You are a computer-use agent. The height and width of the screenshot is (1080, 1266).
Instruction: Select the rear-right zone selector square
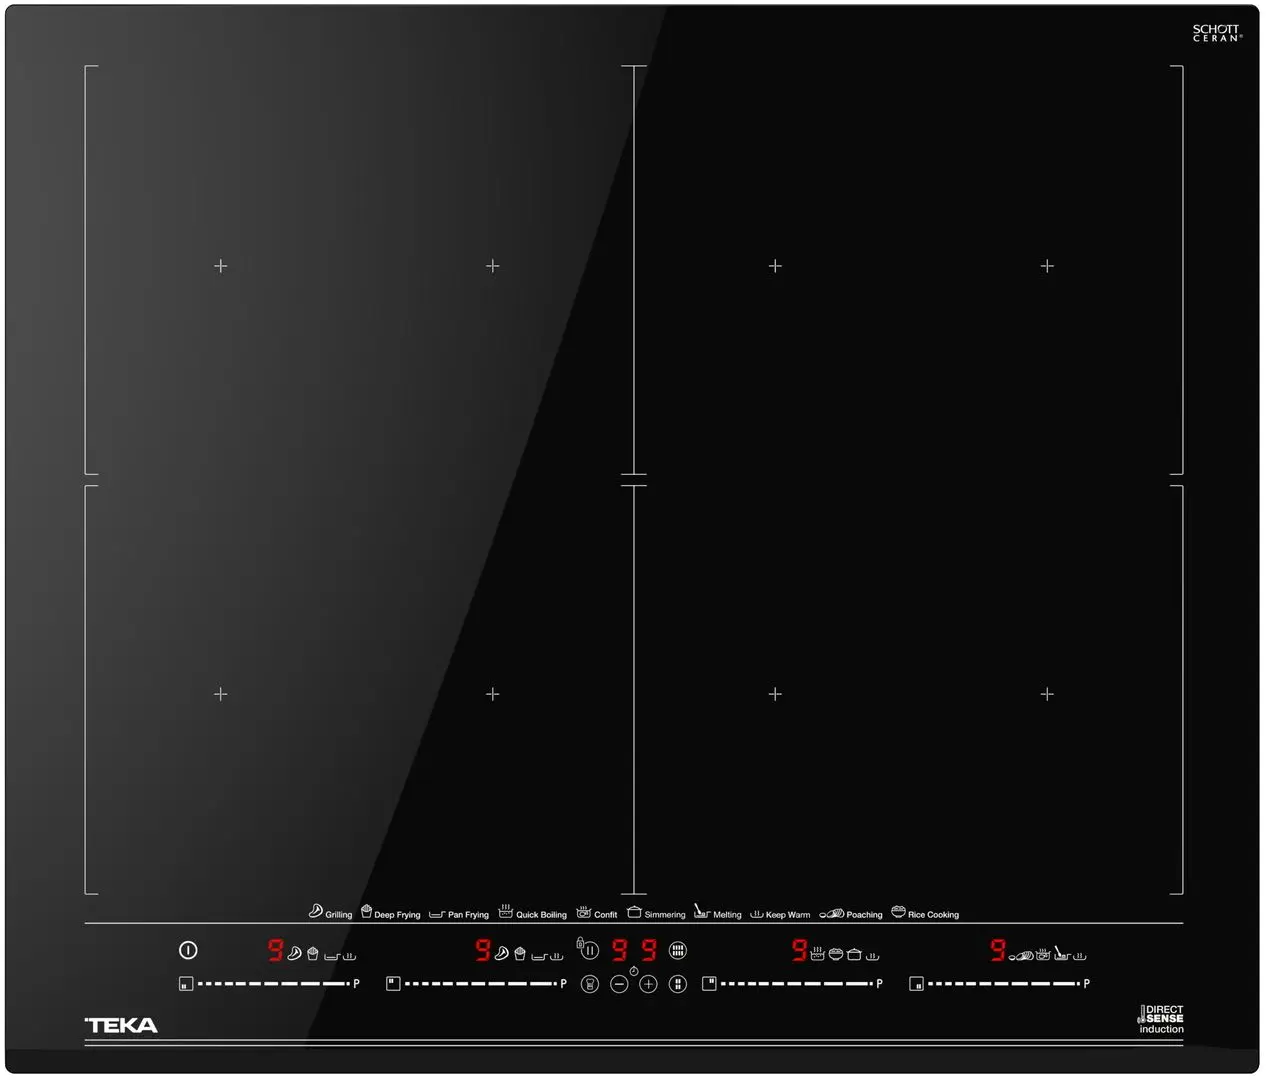coord(709,984)
